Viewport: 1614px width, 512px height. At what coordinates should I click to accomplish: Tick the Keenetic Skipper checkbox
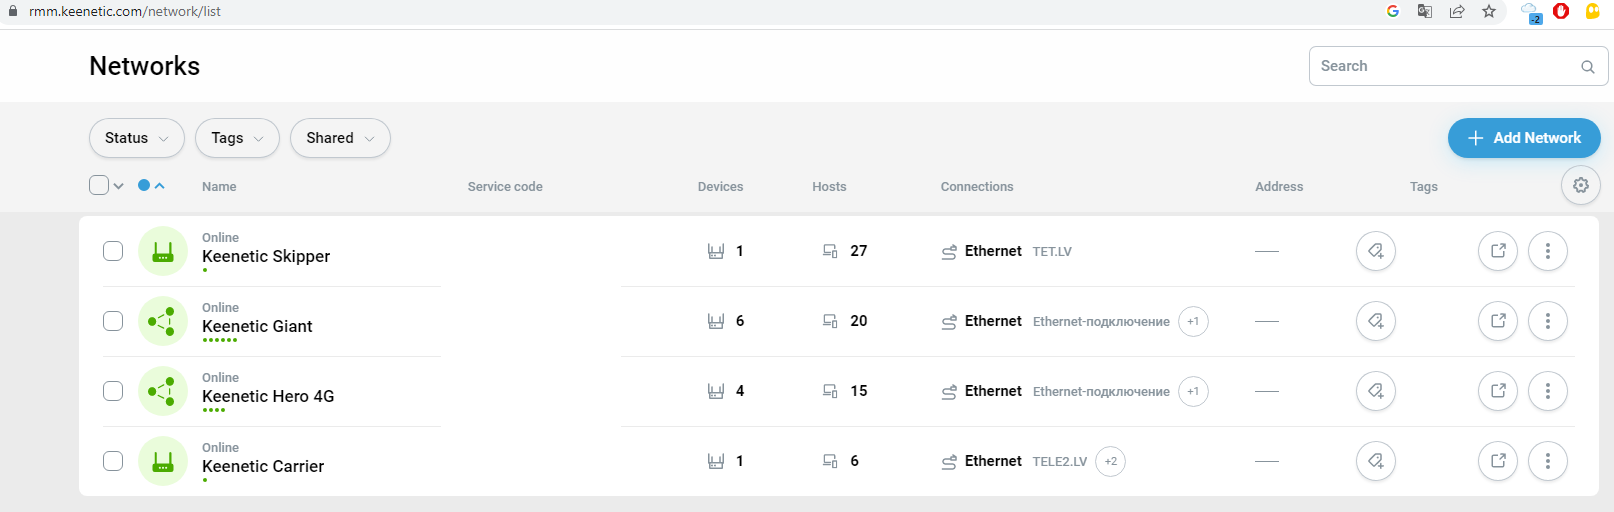point(113,251)
